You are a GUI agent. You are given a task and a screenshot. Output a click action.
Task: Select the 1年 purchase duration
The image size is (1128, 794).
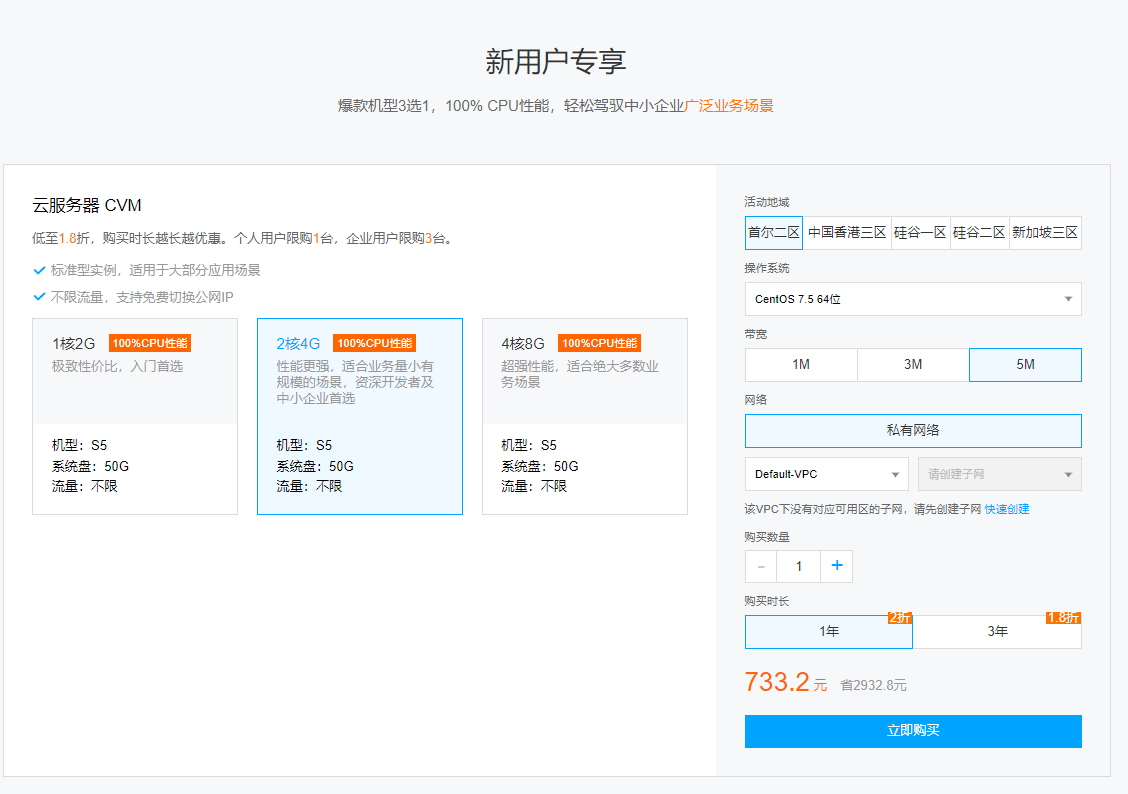click(829, 631)
